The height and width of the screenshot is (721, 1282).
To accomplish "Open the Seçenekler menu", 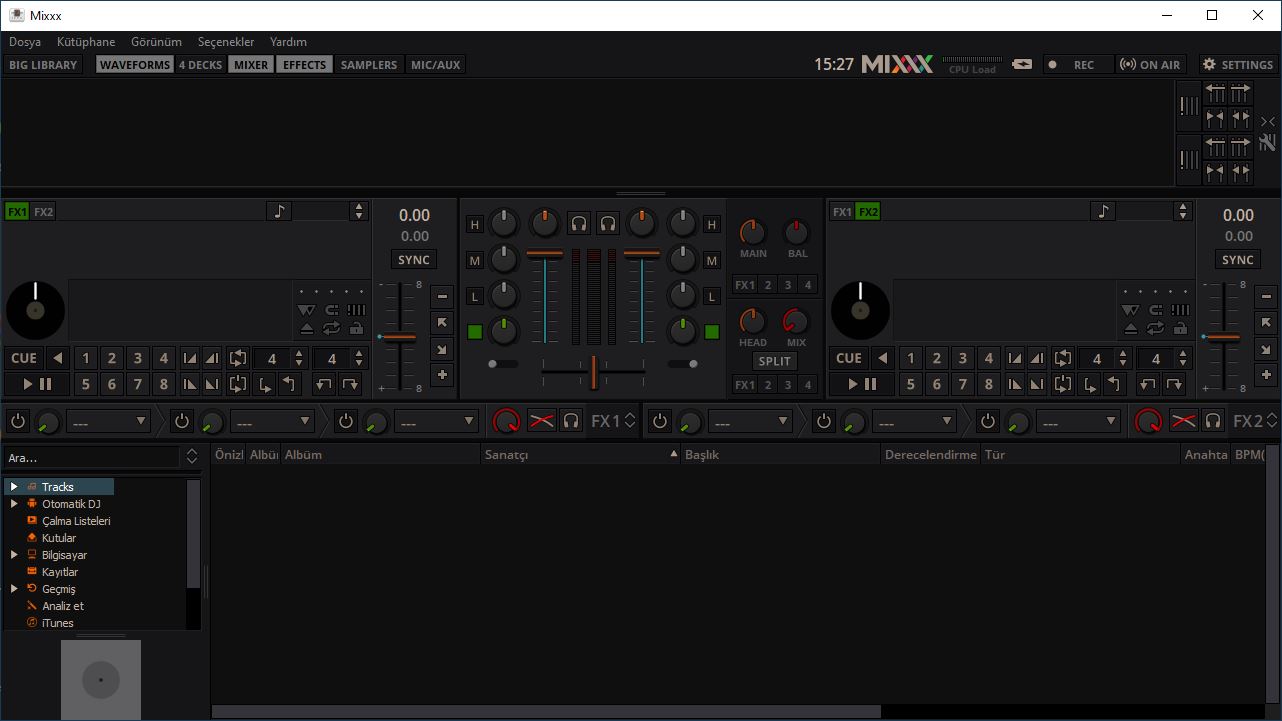I will [226, 42].
